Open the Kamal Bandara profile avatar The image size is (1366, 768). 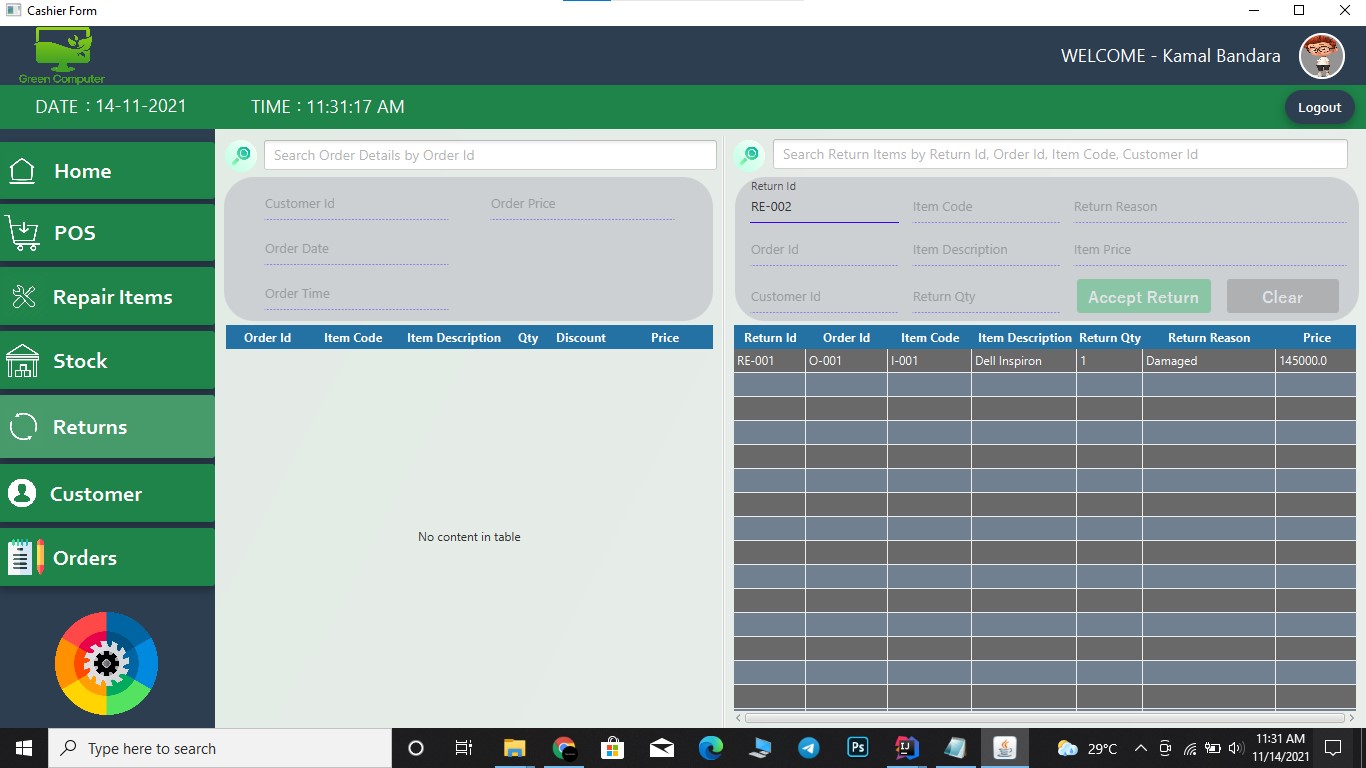(1322, 56)
